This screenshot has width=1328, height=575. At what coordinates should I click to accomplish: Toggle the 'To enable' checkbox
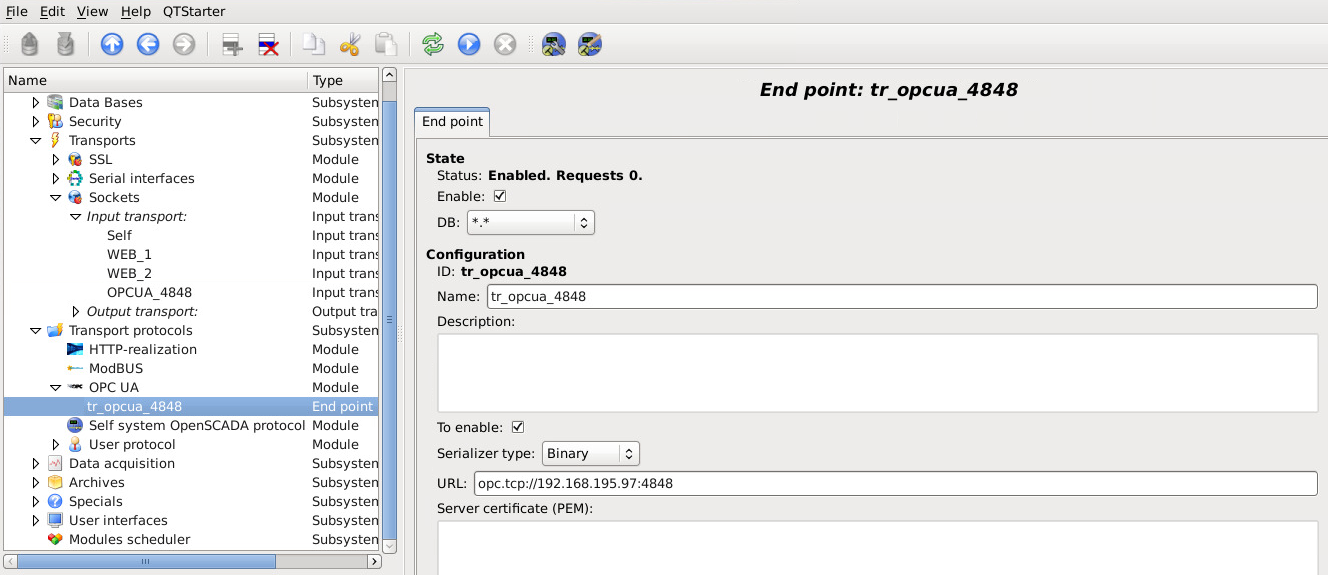click(x=517, y=427)
